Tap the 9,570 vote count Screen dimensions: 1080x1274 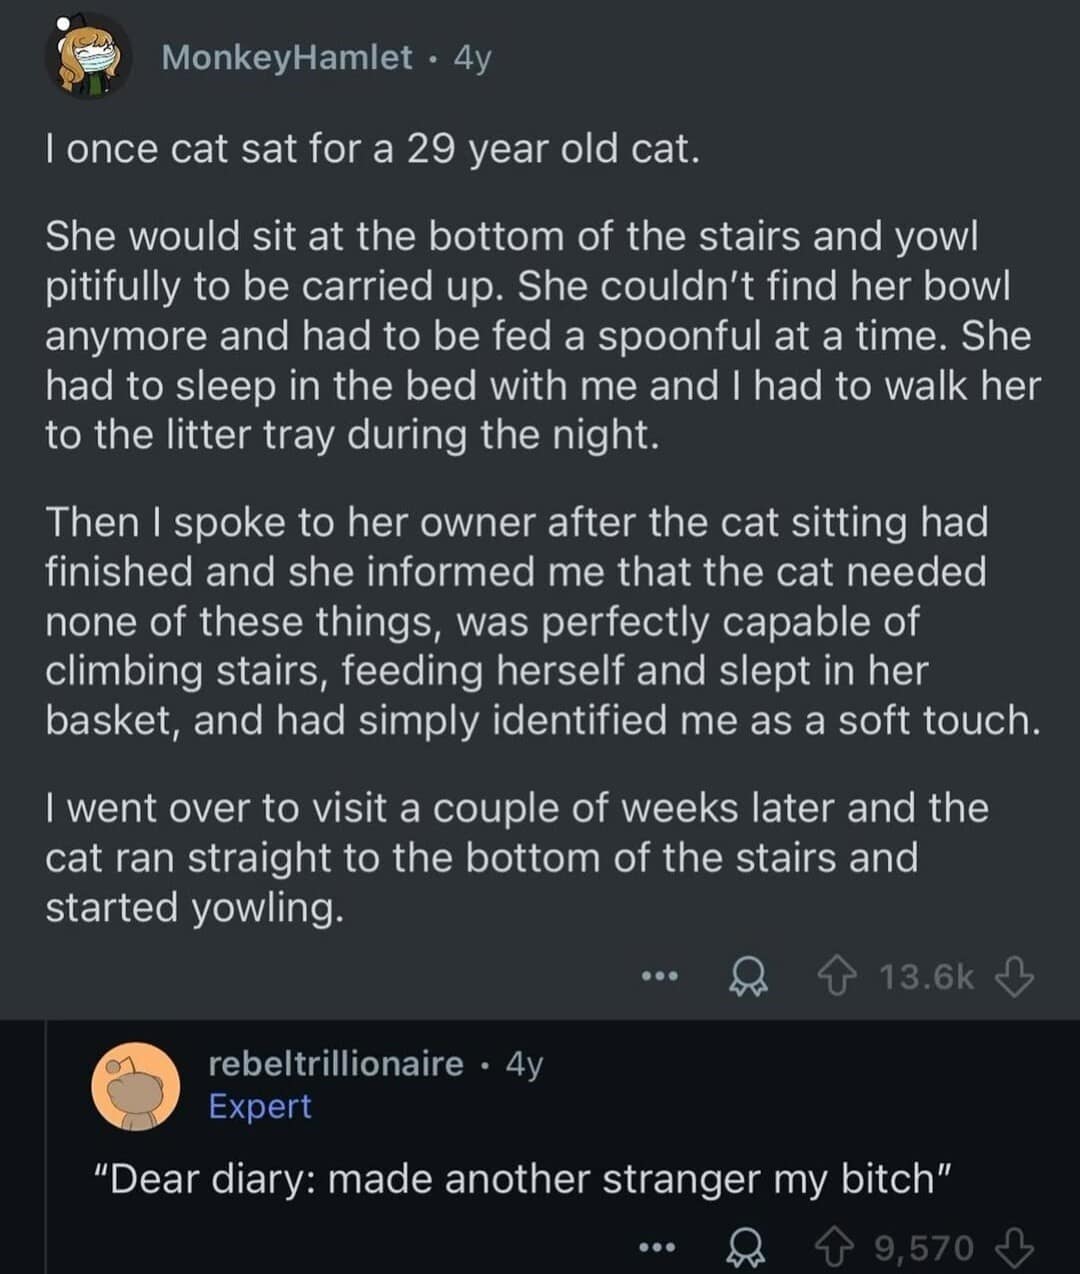(923, 1247)
